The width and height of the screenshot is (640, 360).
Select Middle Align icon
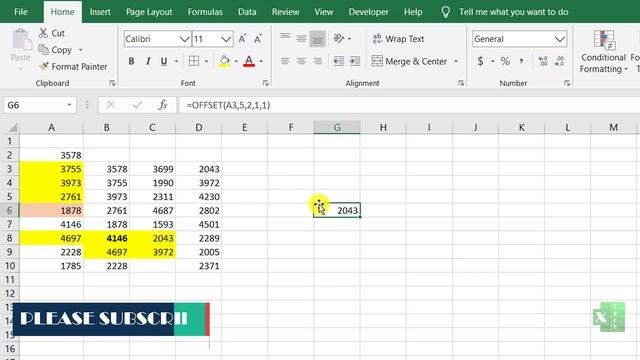point(301,38)
